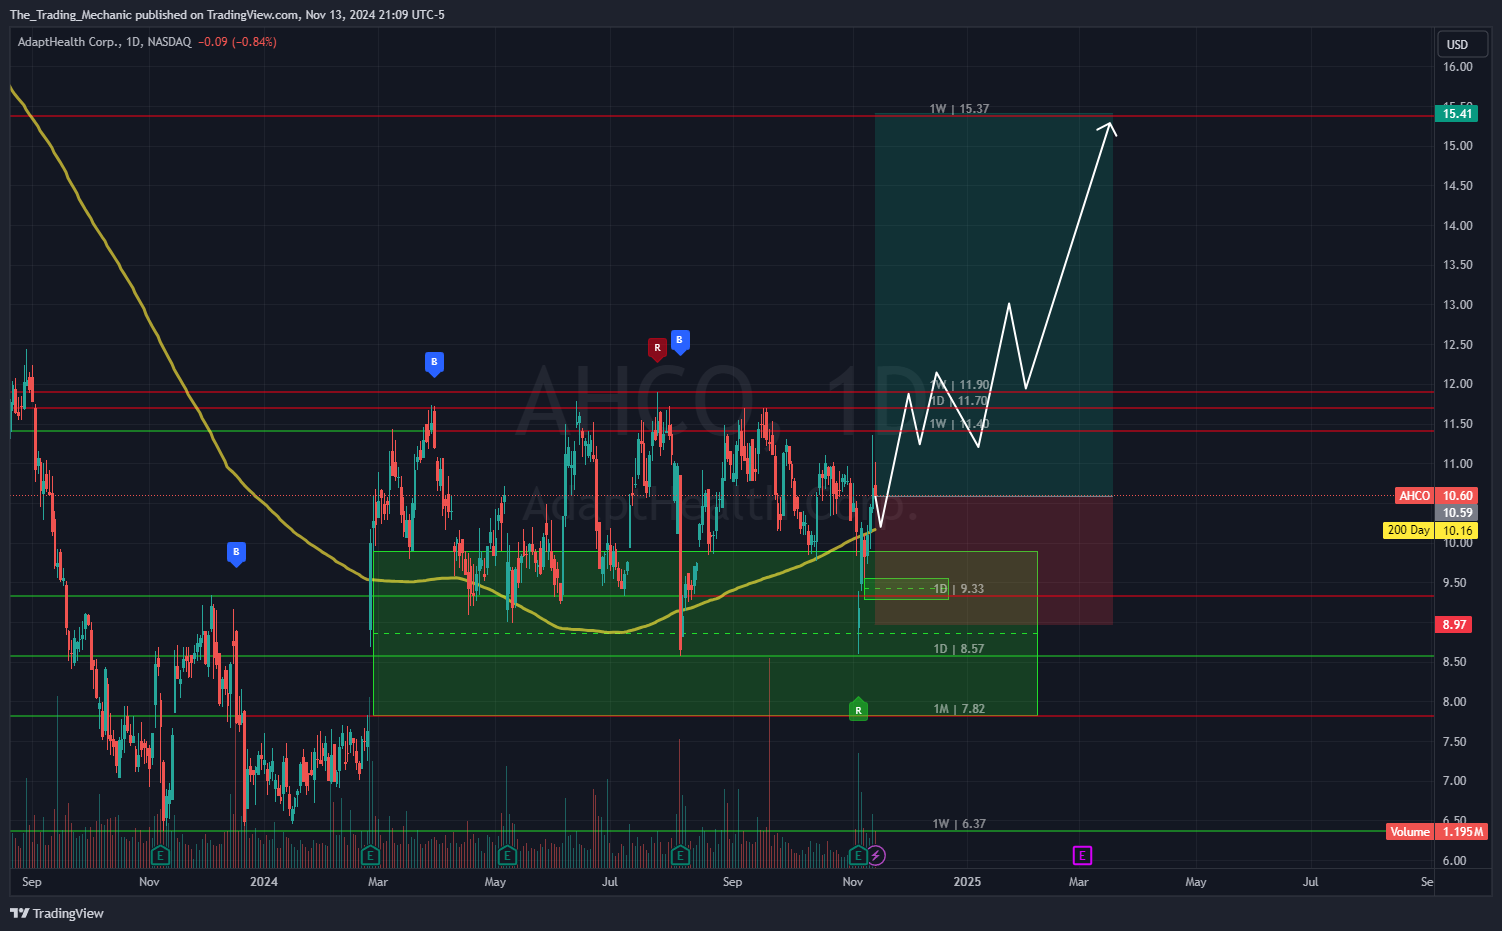Click the 1M | 7.82 level label
The image size is (1502, 931).
click(959, 709)
